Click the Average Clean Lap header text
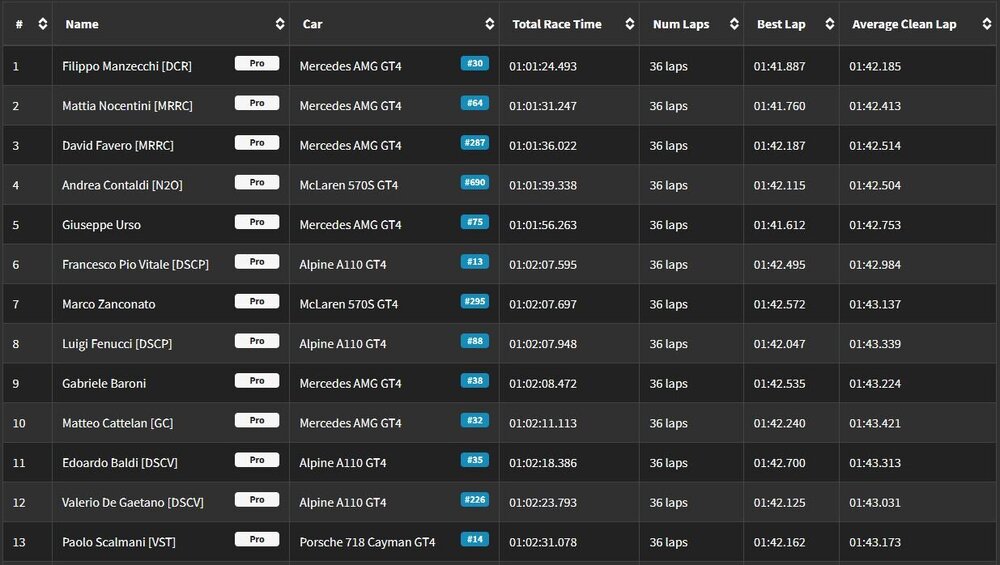The width and height of the screenshot is (1000, 565). point(904,24)
